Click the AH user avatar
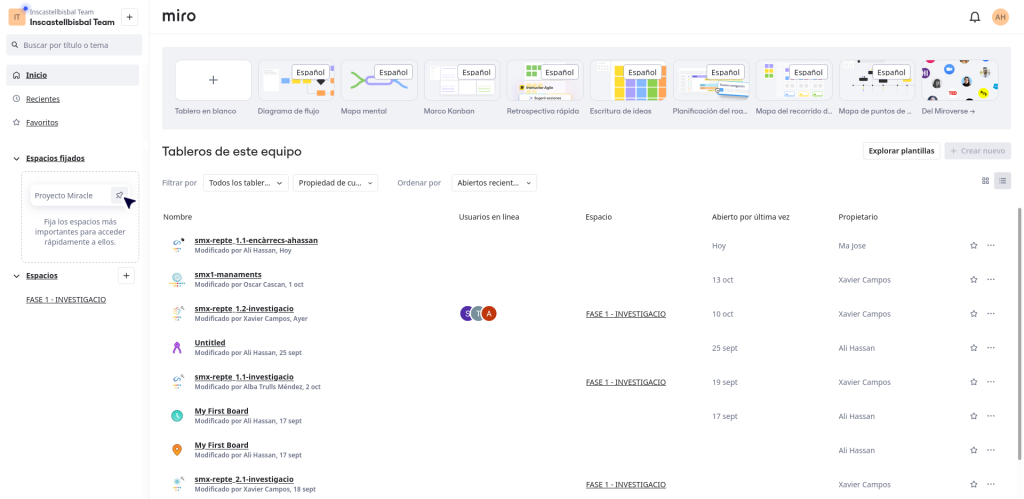1024x499 pixels. (1000, 17)
